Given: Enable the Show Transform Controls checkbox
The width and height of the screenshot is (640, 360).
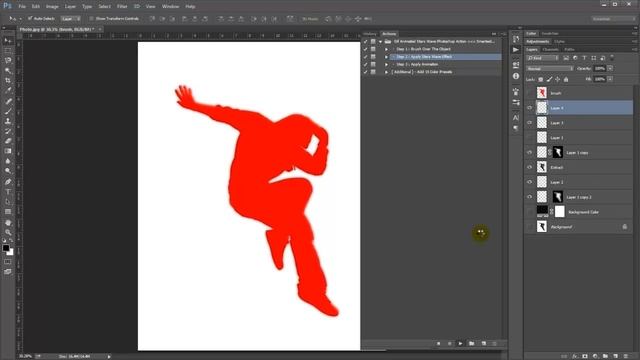Looking at the screenshot, I should 91,18.
